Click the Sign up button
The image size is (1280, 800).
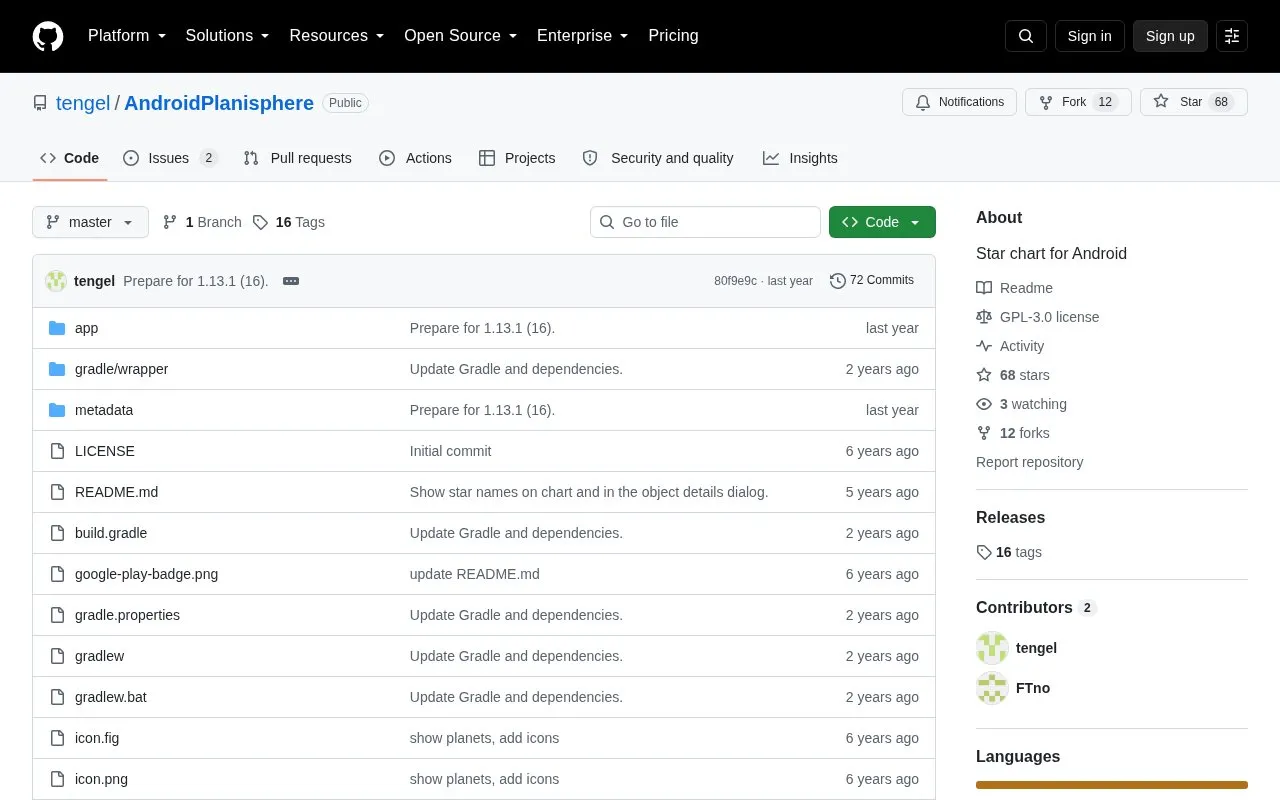[x=1170, y=36]
